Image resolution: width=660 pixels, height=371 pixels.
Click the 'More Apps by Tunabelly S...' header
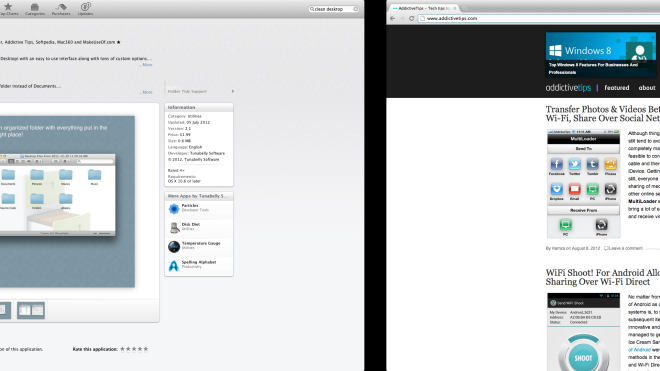(x=199, y=196)
